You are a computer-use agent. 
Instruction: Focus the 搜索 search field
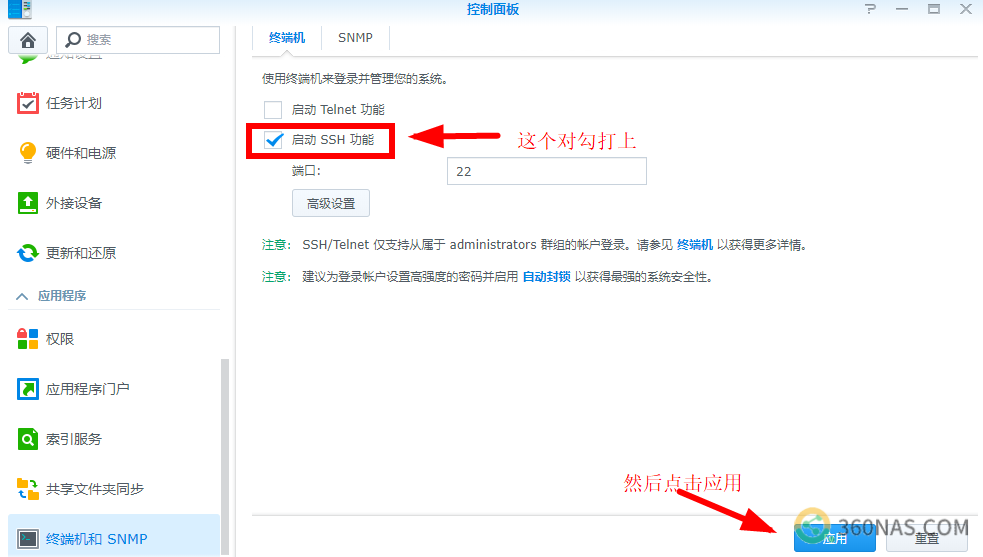[138, 40]
